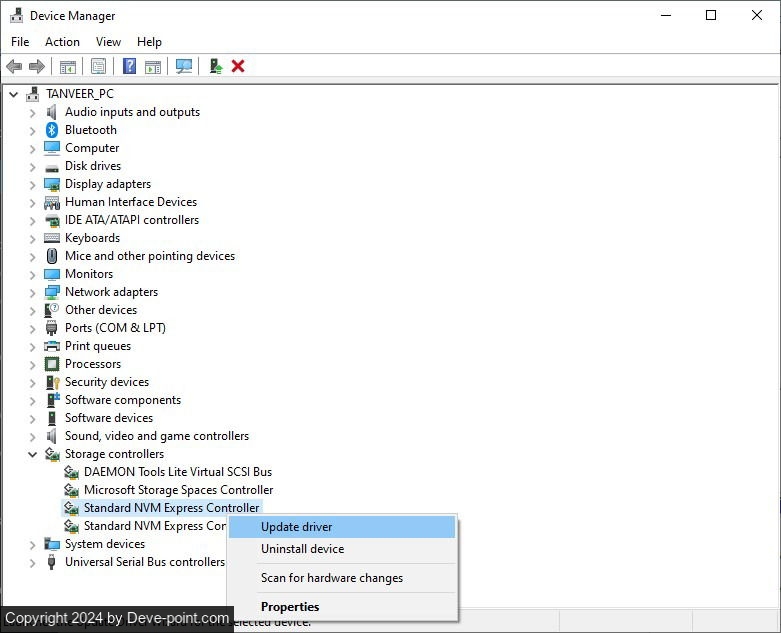The width and height of the screenshot is (781, 633).
Task: Click the Show/Hide Console Tree toolbar icon
Action: point(68,66)
